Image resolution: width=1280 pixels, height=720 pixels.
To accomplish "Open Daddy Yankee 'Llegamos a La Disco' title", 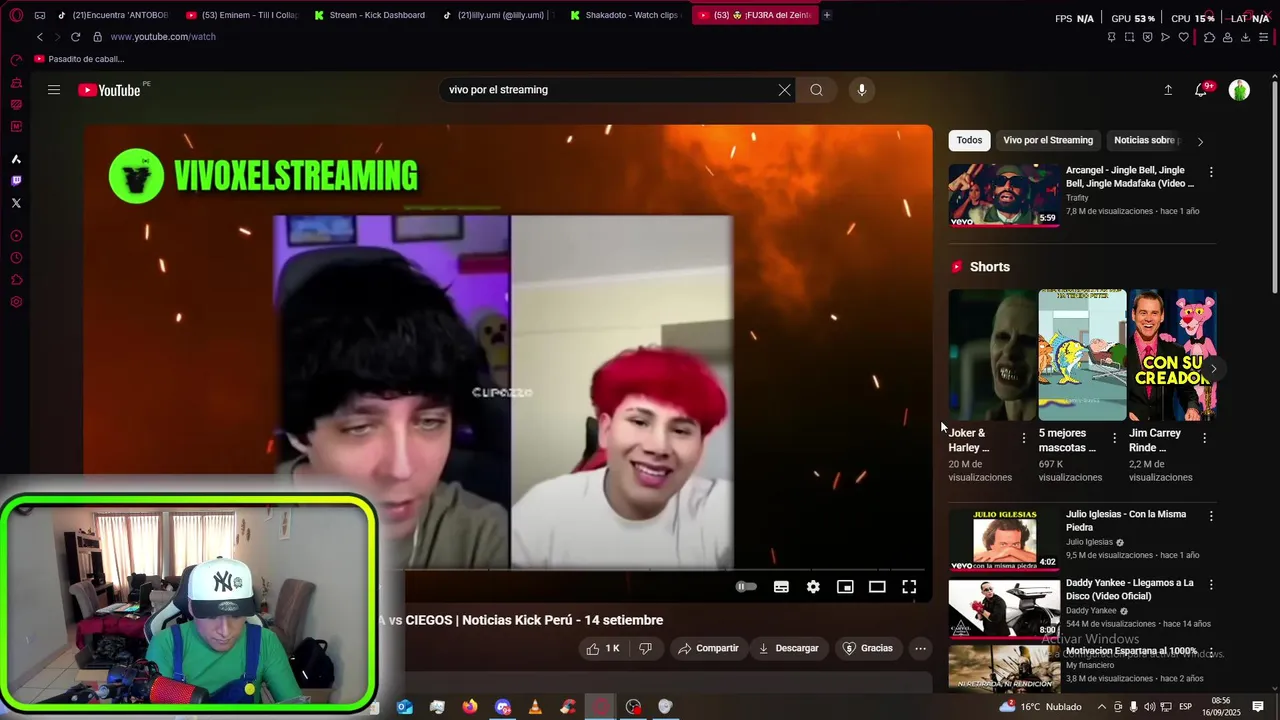I will 1129,589.
